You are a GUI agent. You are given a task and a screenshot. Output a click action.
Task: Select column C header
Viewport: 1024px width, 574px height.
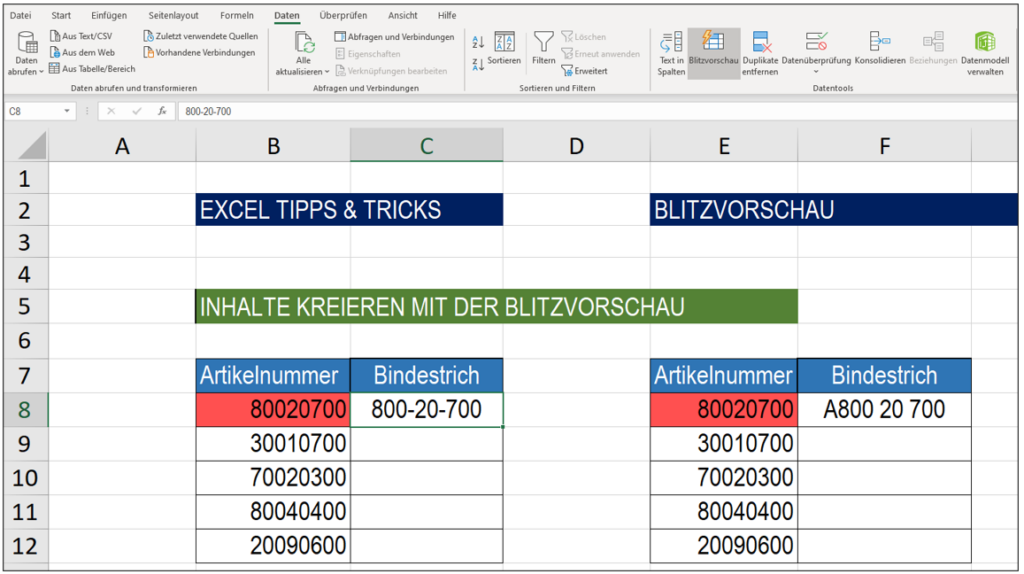coord(426,145)
